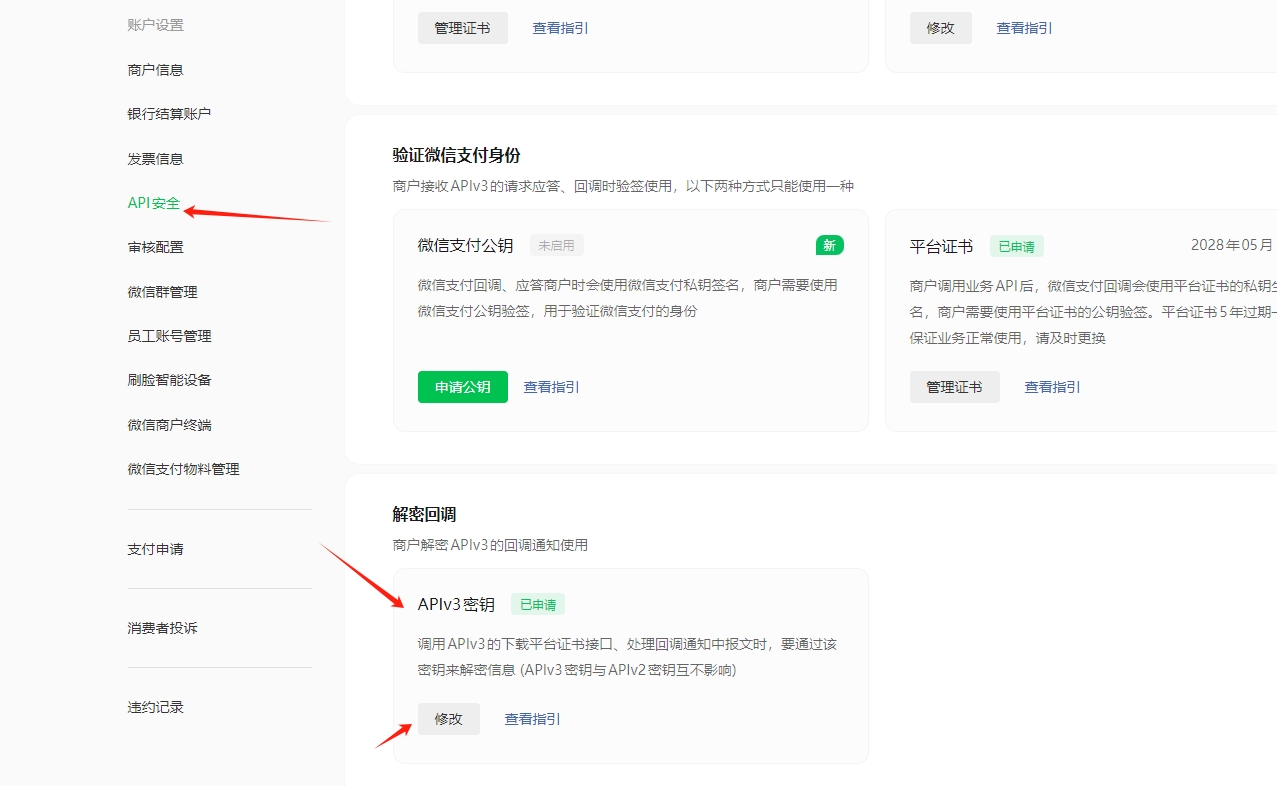Open the 发票信息 page
Screen dimensions: 1277x786
click(x=155, y=159)
